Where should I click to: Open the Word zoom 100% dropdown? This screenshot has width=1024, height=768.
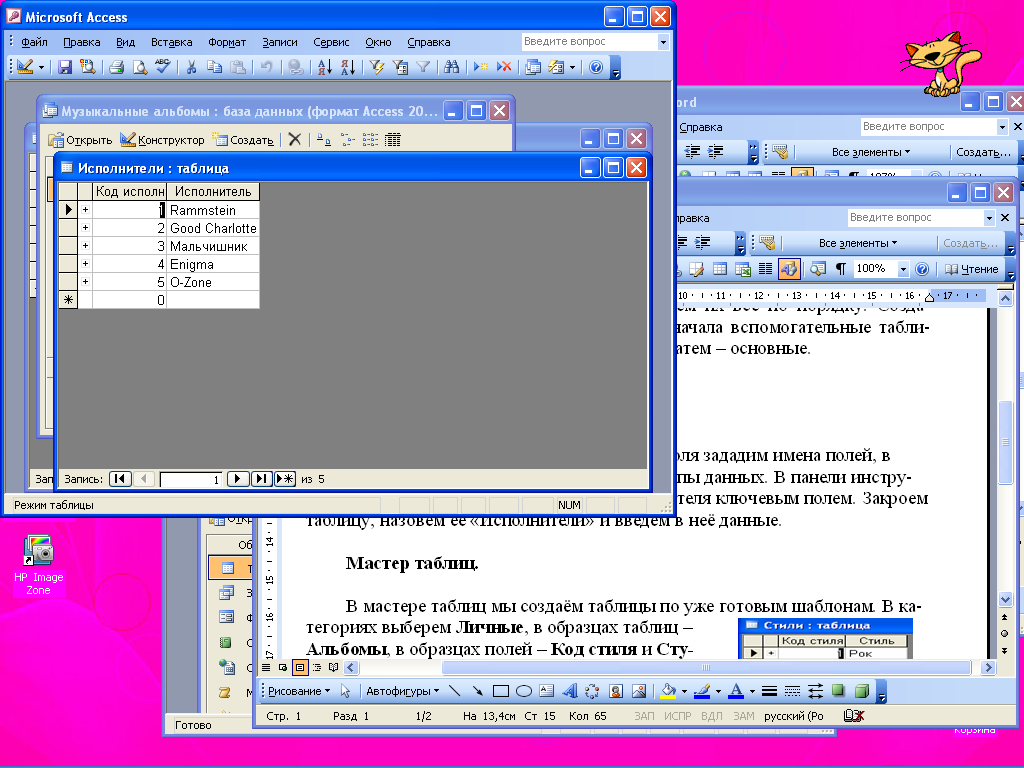[903, 268]
